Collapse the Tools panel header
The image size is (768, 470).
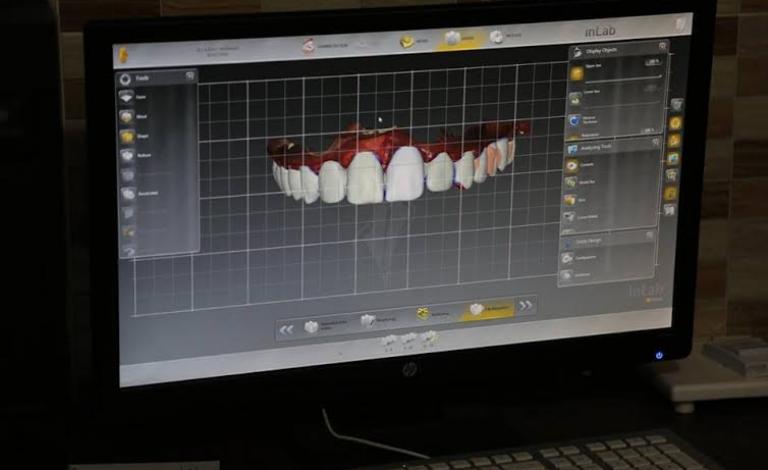tap(190, 76)
